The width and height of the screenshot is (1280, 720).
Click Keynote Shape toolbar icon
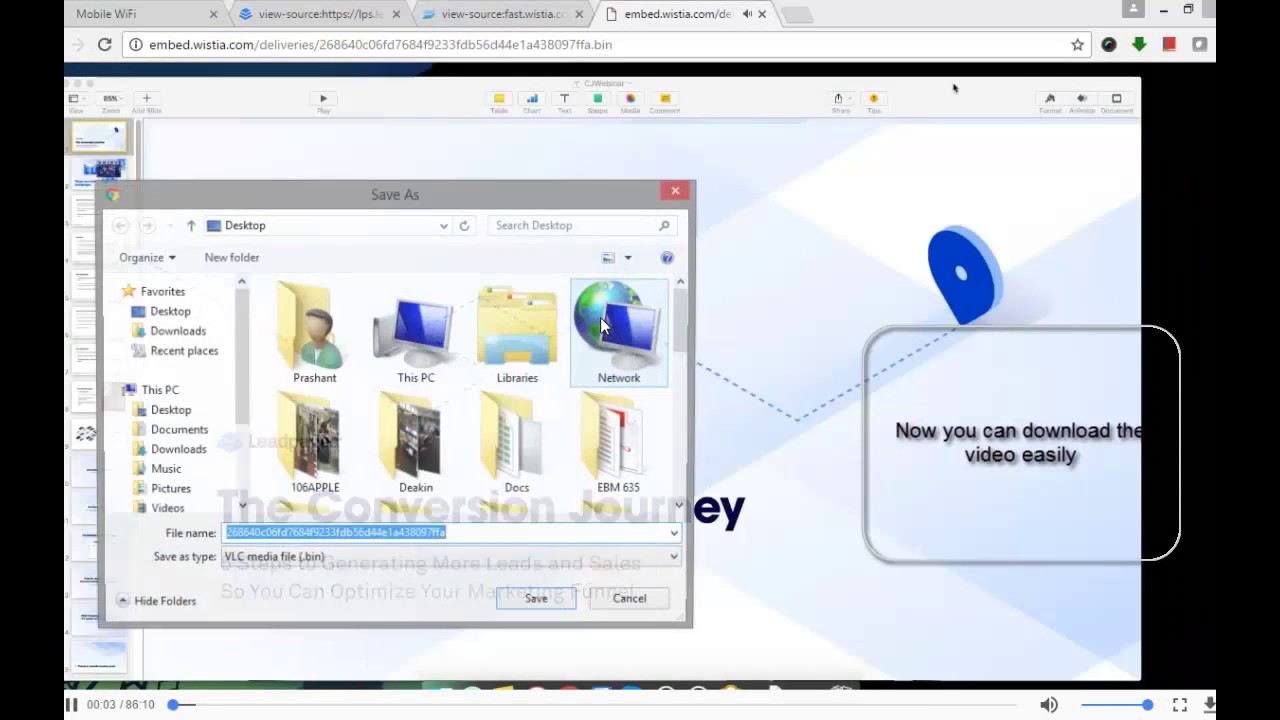tap(597, 102)
